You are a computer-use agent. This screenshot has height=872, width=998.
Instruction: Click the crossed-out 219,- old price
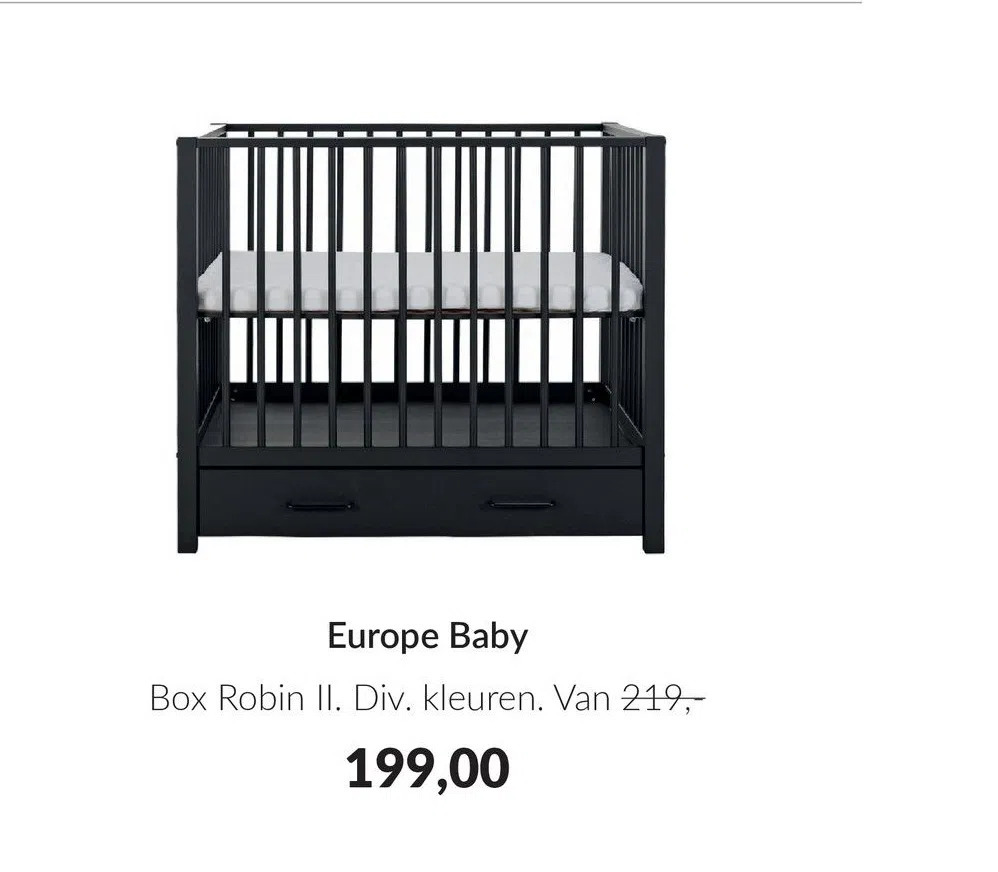[662, 697]
